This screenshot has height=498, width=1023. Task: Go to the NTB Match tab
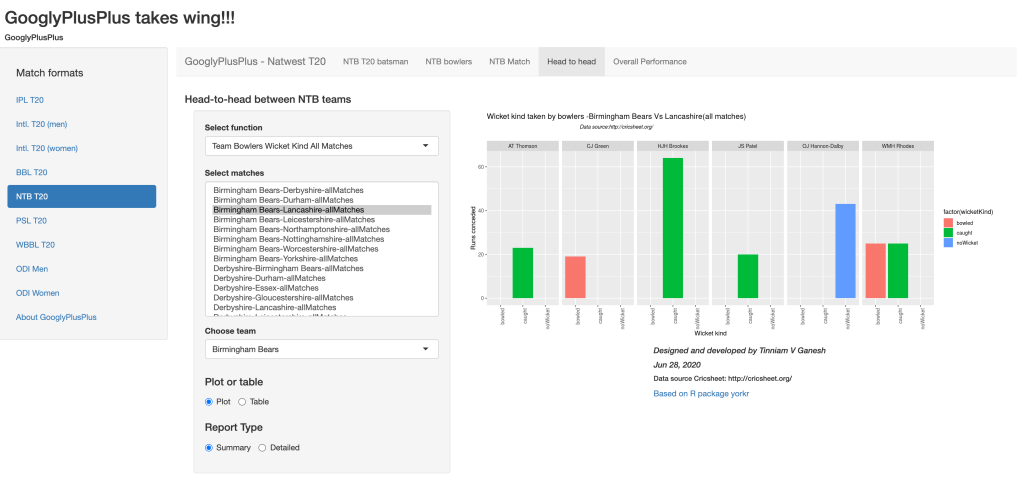[x=509, y=61]
